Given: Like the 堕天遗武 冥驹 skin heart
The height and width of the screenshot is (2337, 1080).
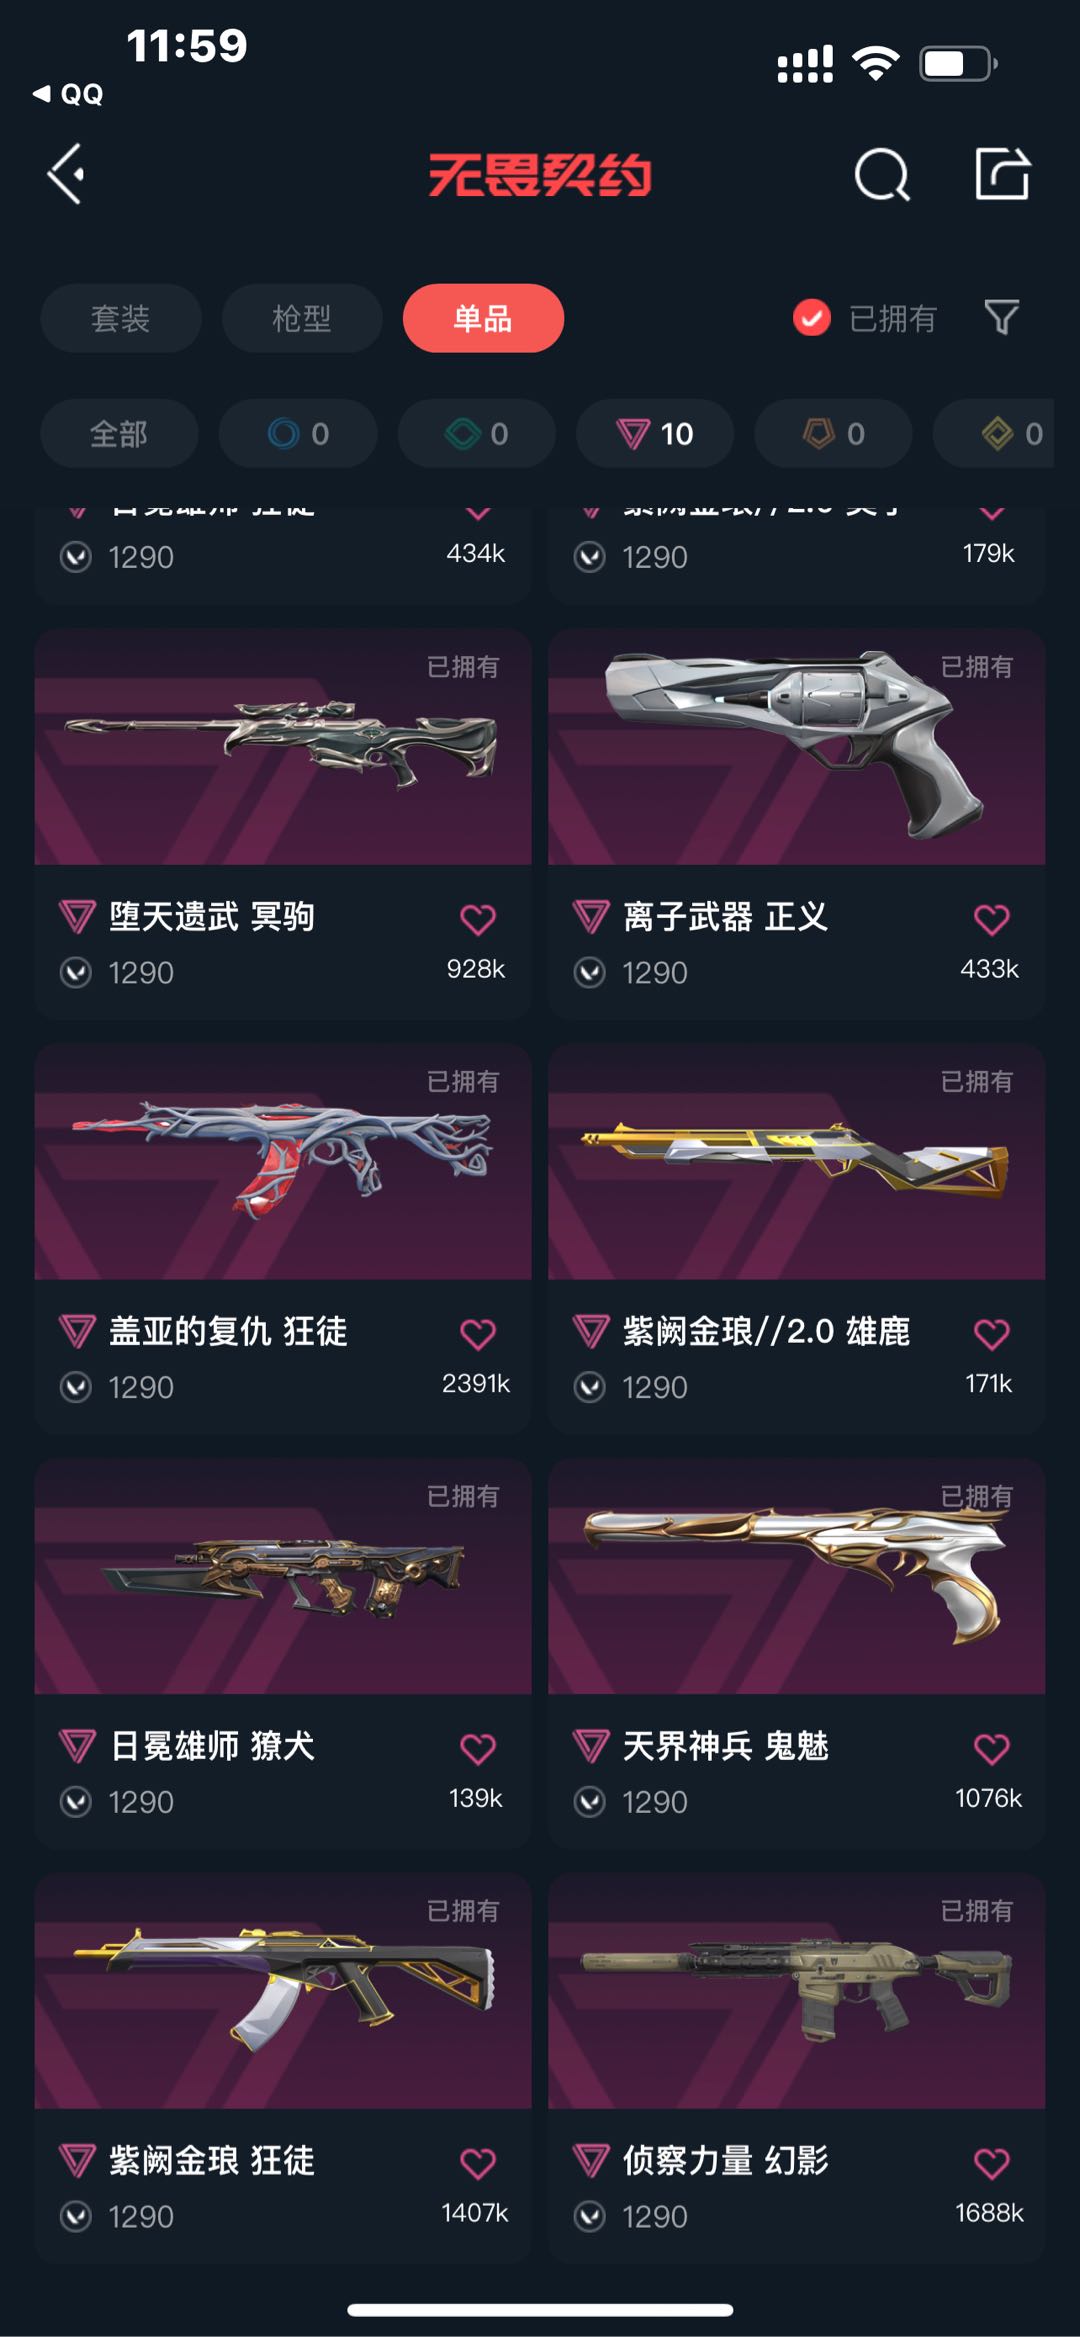Looking at the screenshot, I should tap(478, 919).
